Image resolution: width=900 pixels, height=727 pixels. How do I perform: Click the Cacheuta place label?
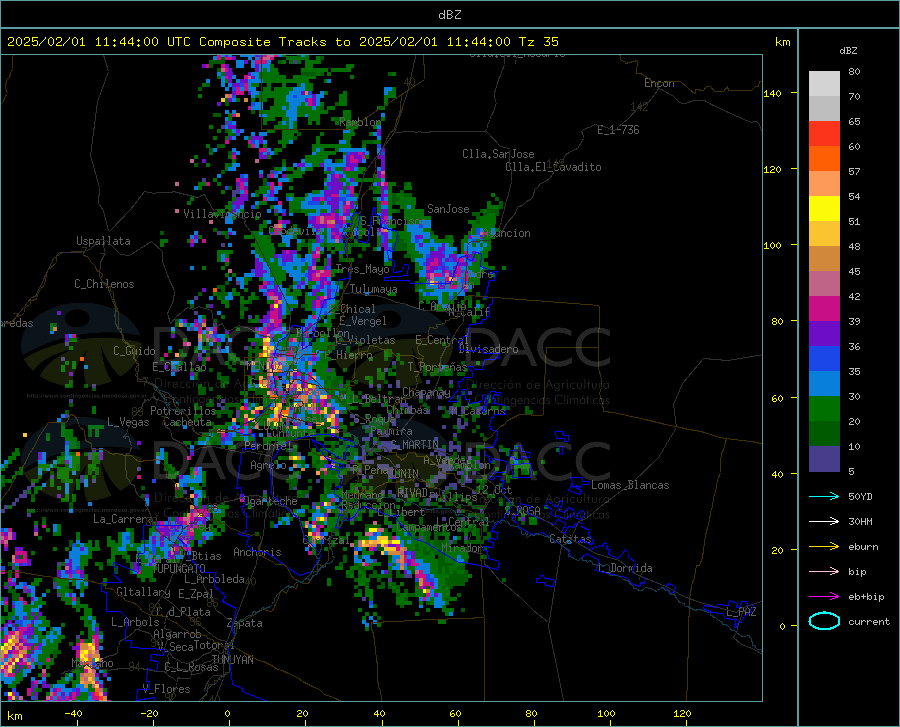(x=187, y=422)
